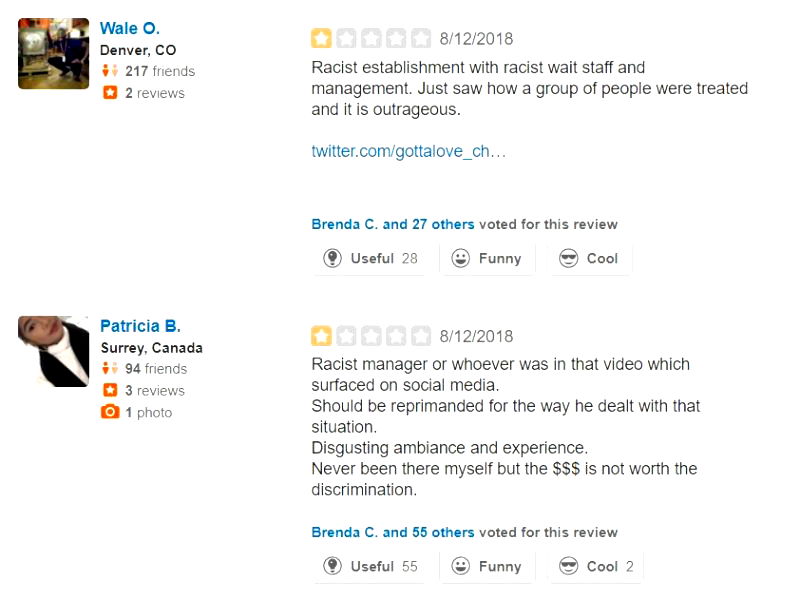800x600 pixels.
Task: Click Wale O.'s reviews star icon
Action: click(110, 93)
